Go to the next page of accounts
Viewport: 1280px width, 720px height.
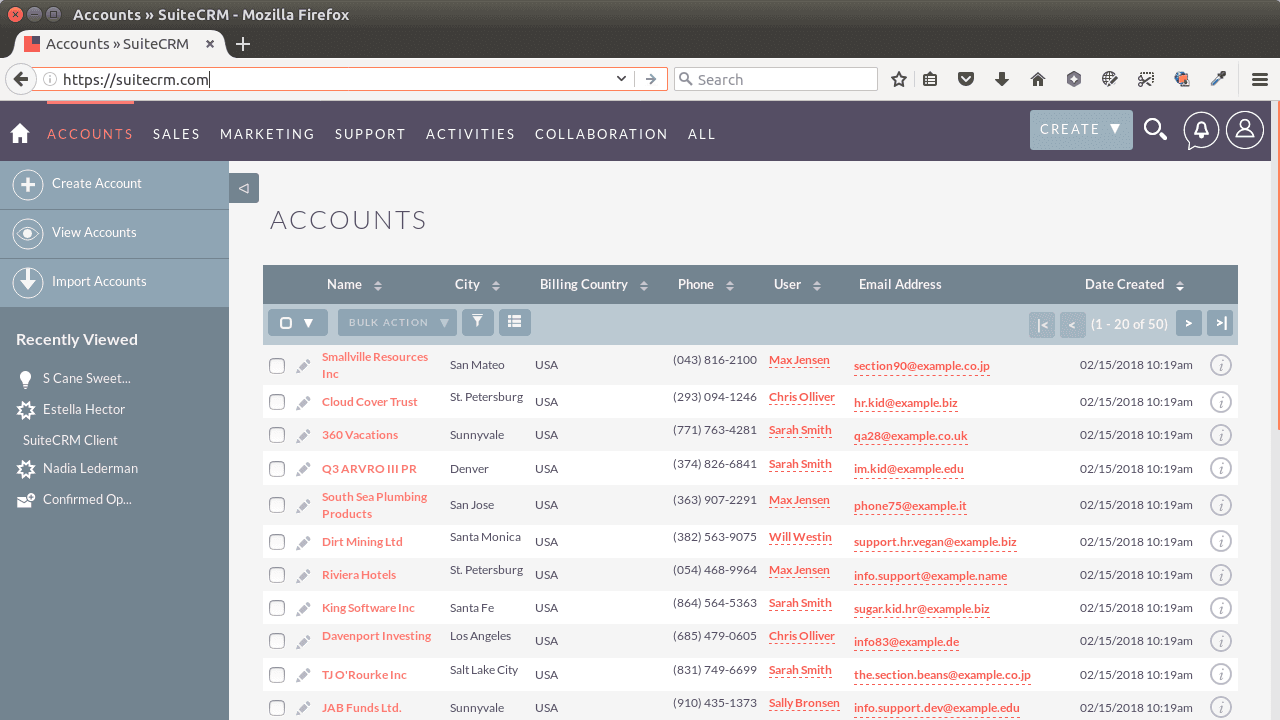pyautogui.click(x=1188, y=324)
